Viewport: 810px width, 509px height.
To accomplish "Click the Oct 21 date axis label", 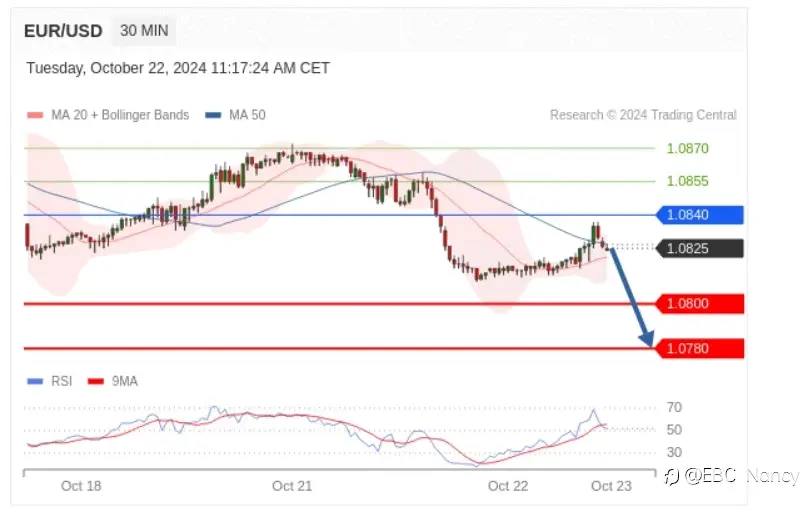I will pyautogui.click(x=292, y=486).
